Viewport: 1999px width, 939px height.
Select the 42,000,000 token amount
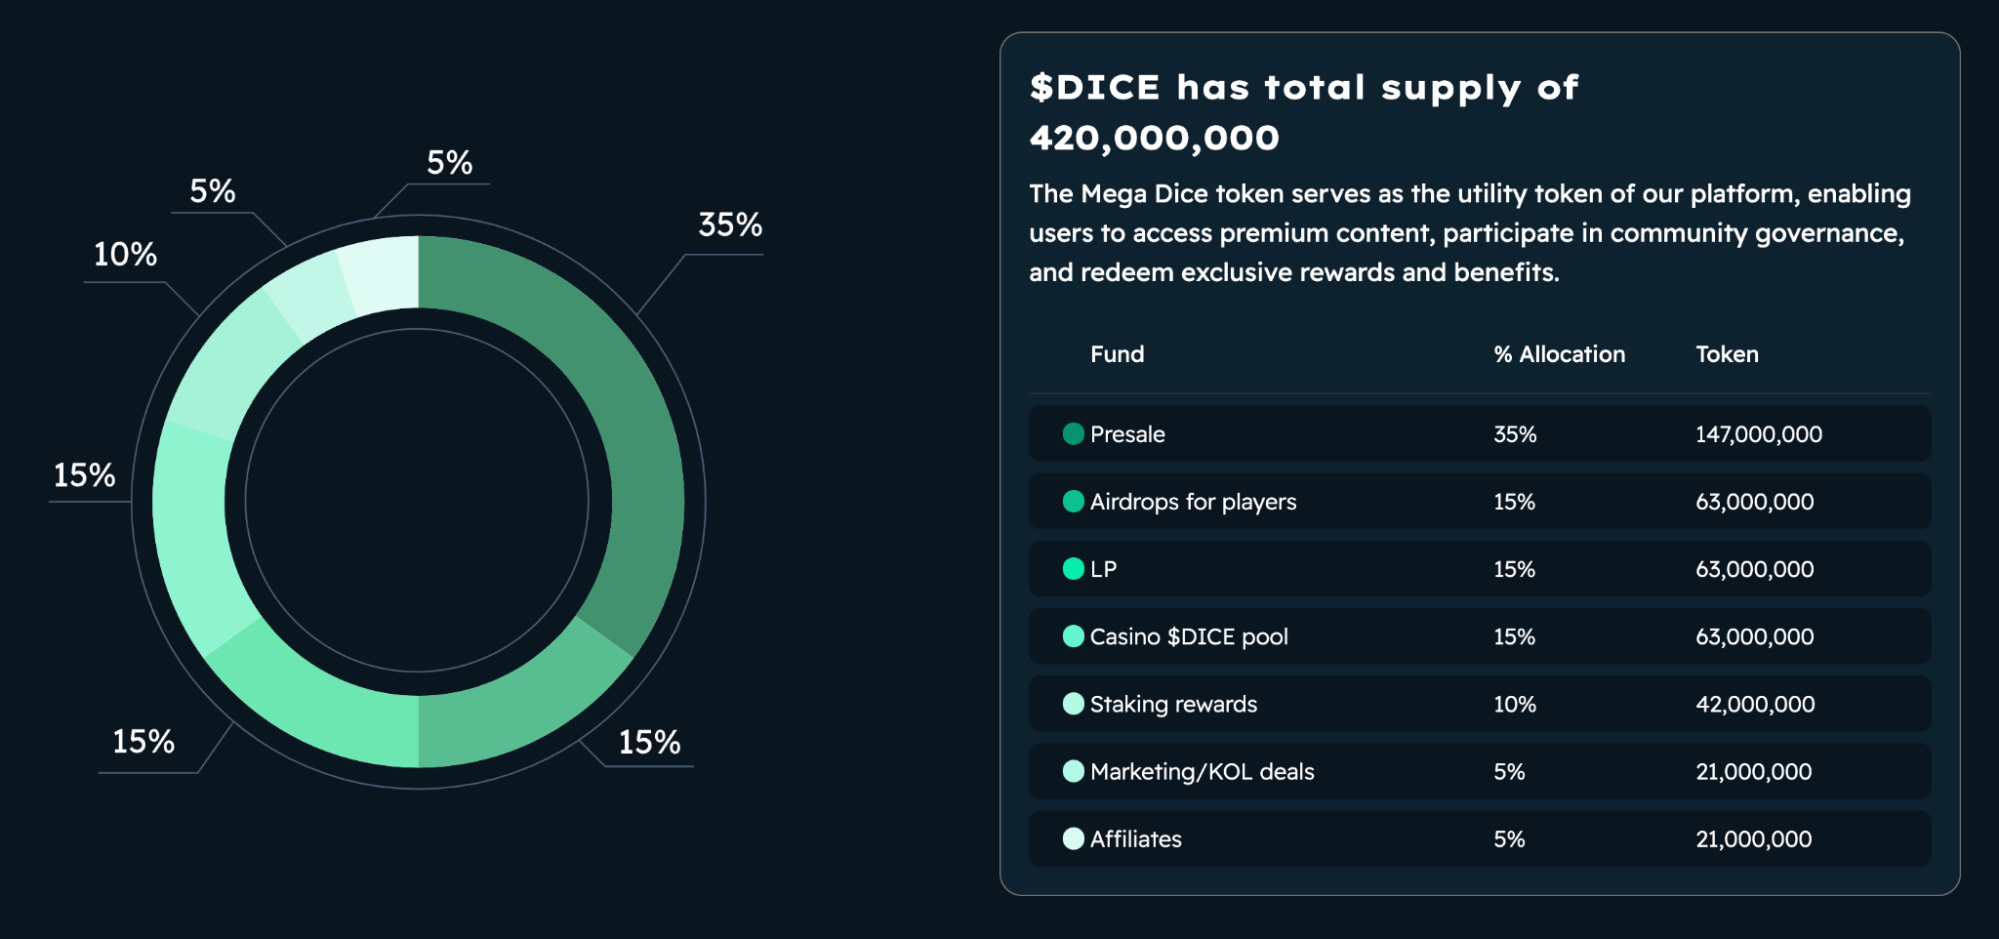click(x=1755, y=705)
